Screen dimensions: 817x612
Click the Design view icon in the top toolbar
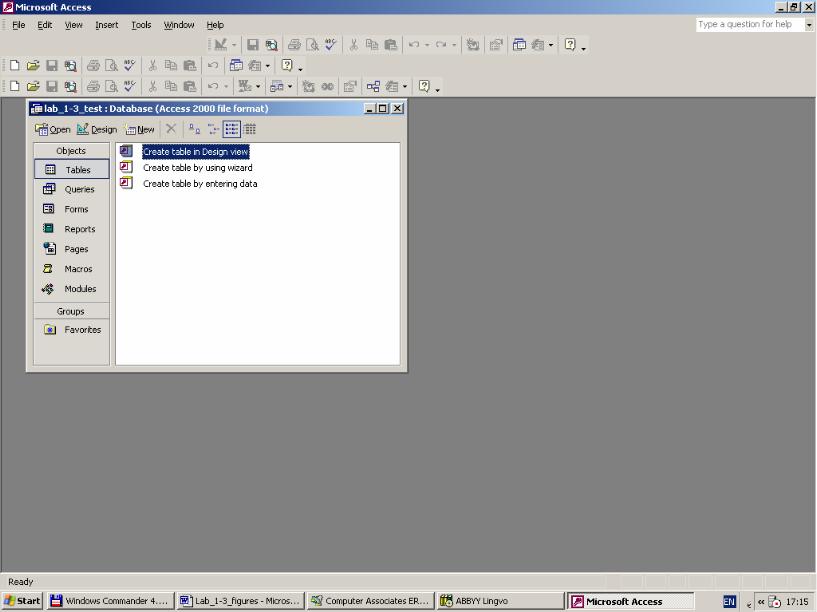(x=220, y=45)
